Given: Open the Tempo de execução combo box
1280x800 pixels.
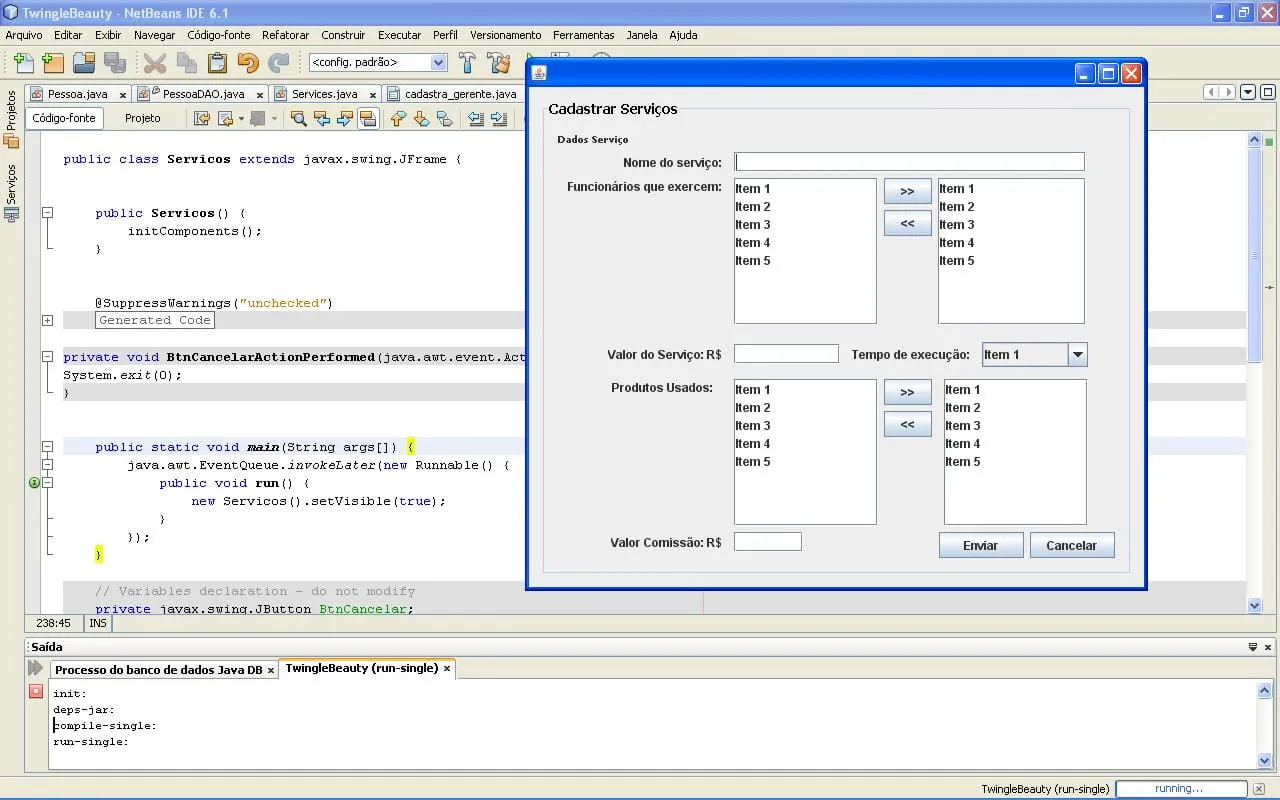Looking at the screenshot, I should pyautogui.click(x=1077, y=355).
